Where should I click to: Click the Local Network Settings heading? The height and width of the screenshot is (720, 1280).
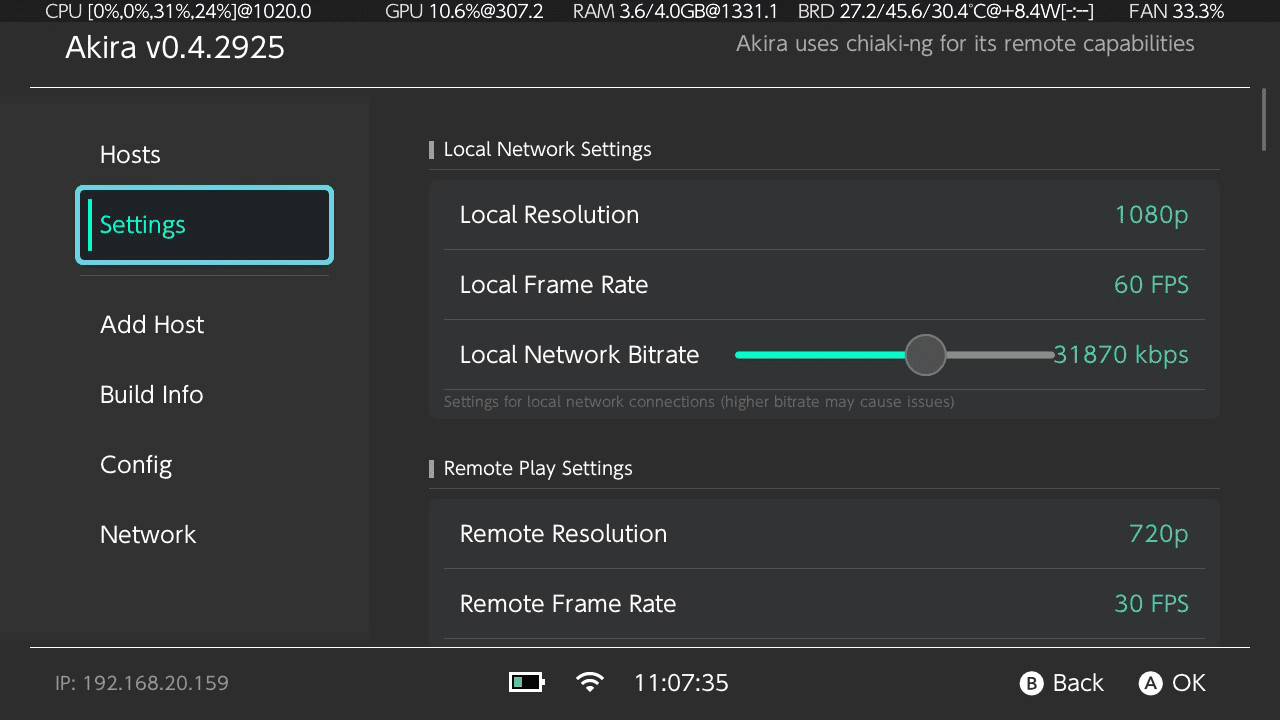pos(547,149)
